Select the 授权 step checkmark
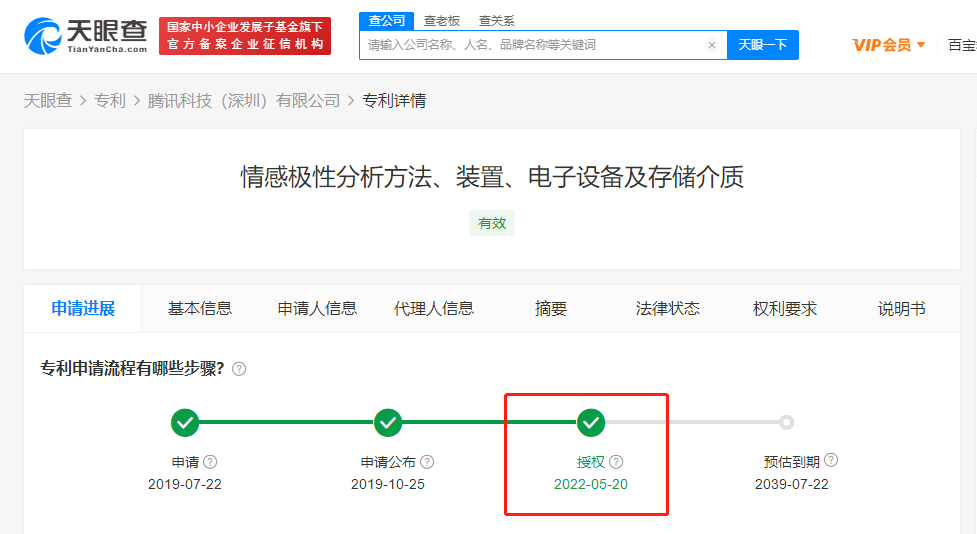 coord(591,422)
